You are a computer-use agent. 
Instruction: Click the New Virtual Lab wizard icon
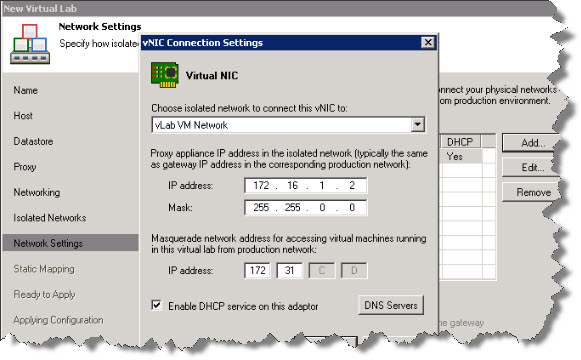30,44
